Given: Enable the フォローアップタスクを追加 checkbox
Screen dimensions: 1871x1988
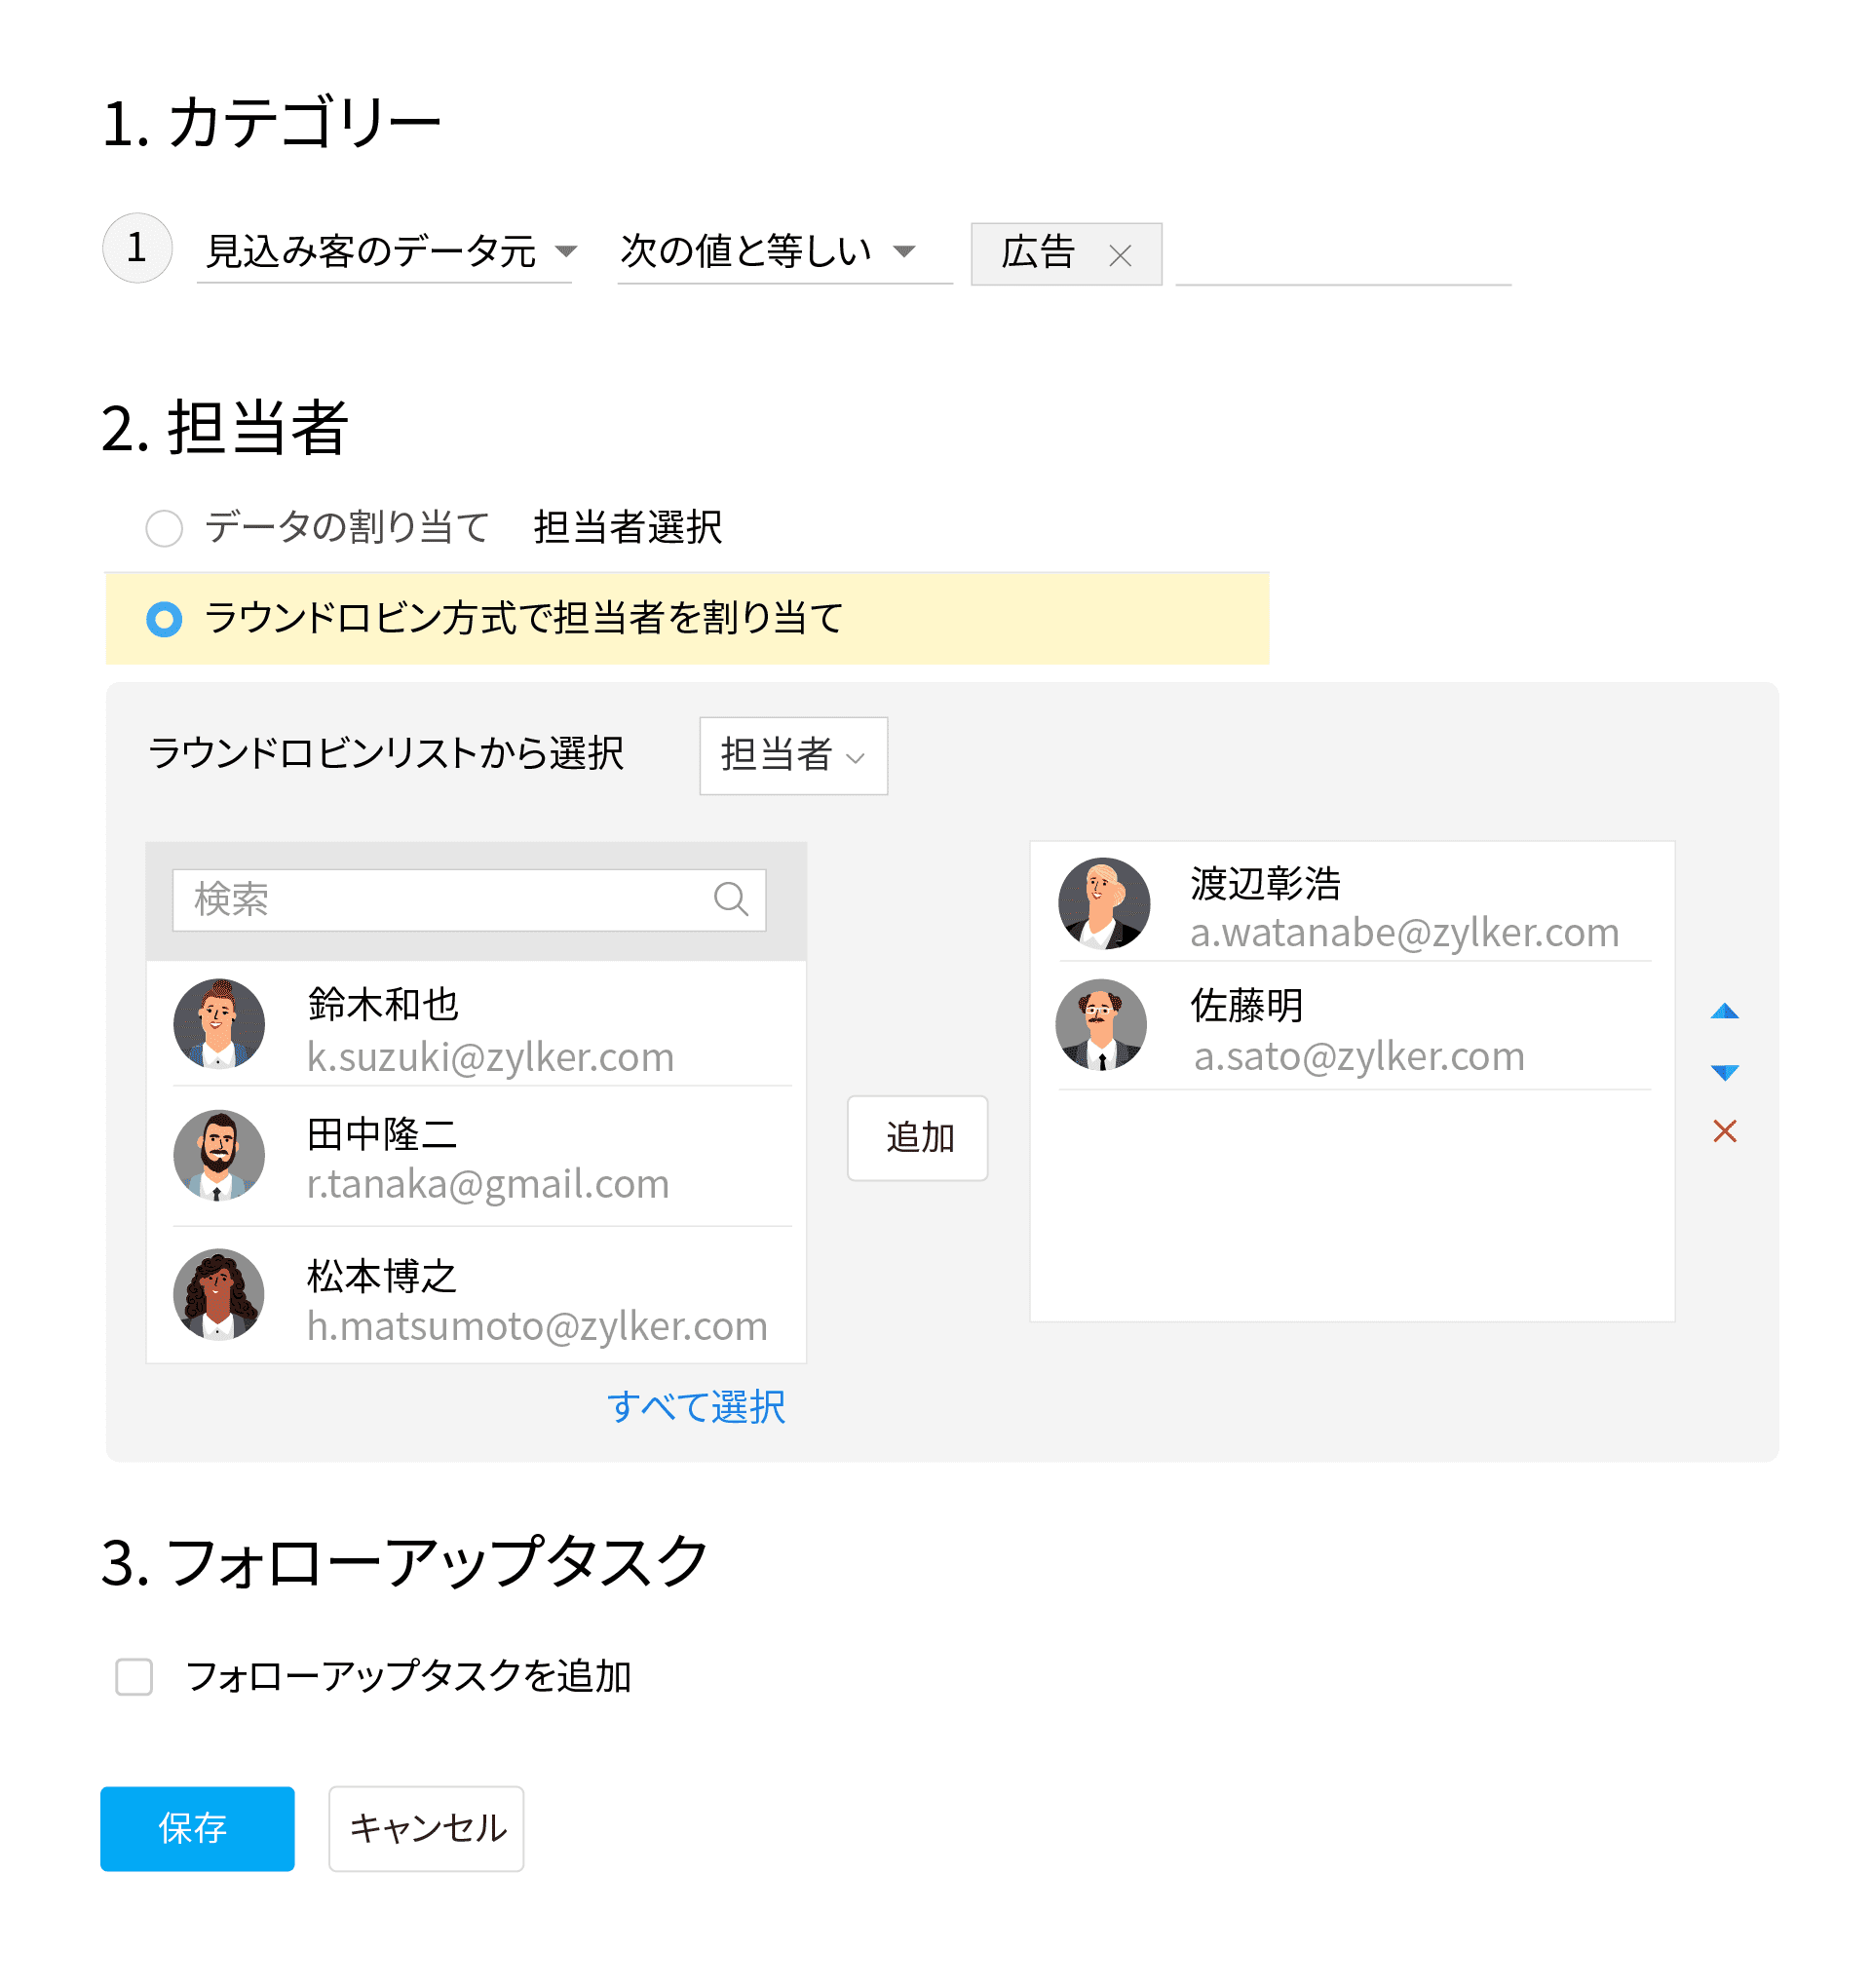Looking at the screenshot, I should point(134,1677).
